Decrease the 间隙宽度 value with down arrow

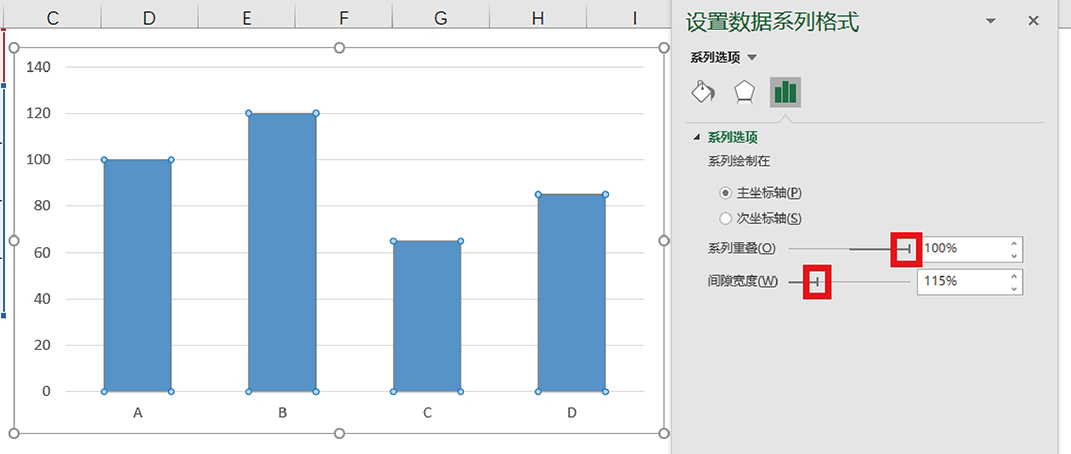coord(1014,288)
